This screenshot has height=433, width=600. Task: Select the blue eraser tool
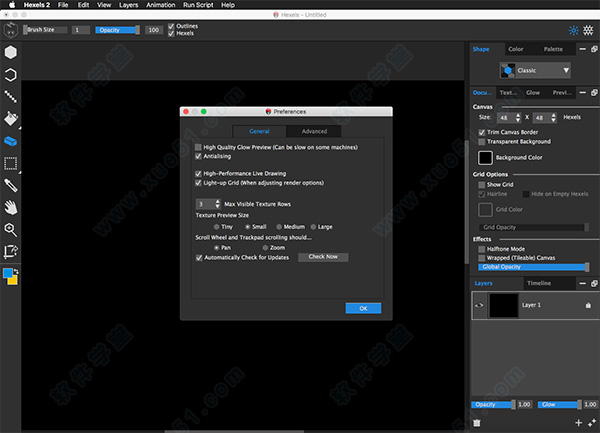(x=11, y=141)
